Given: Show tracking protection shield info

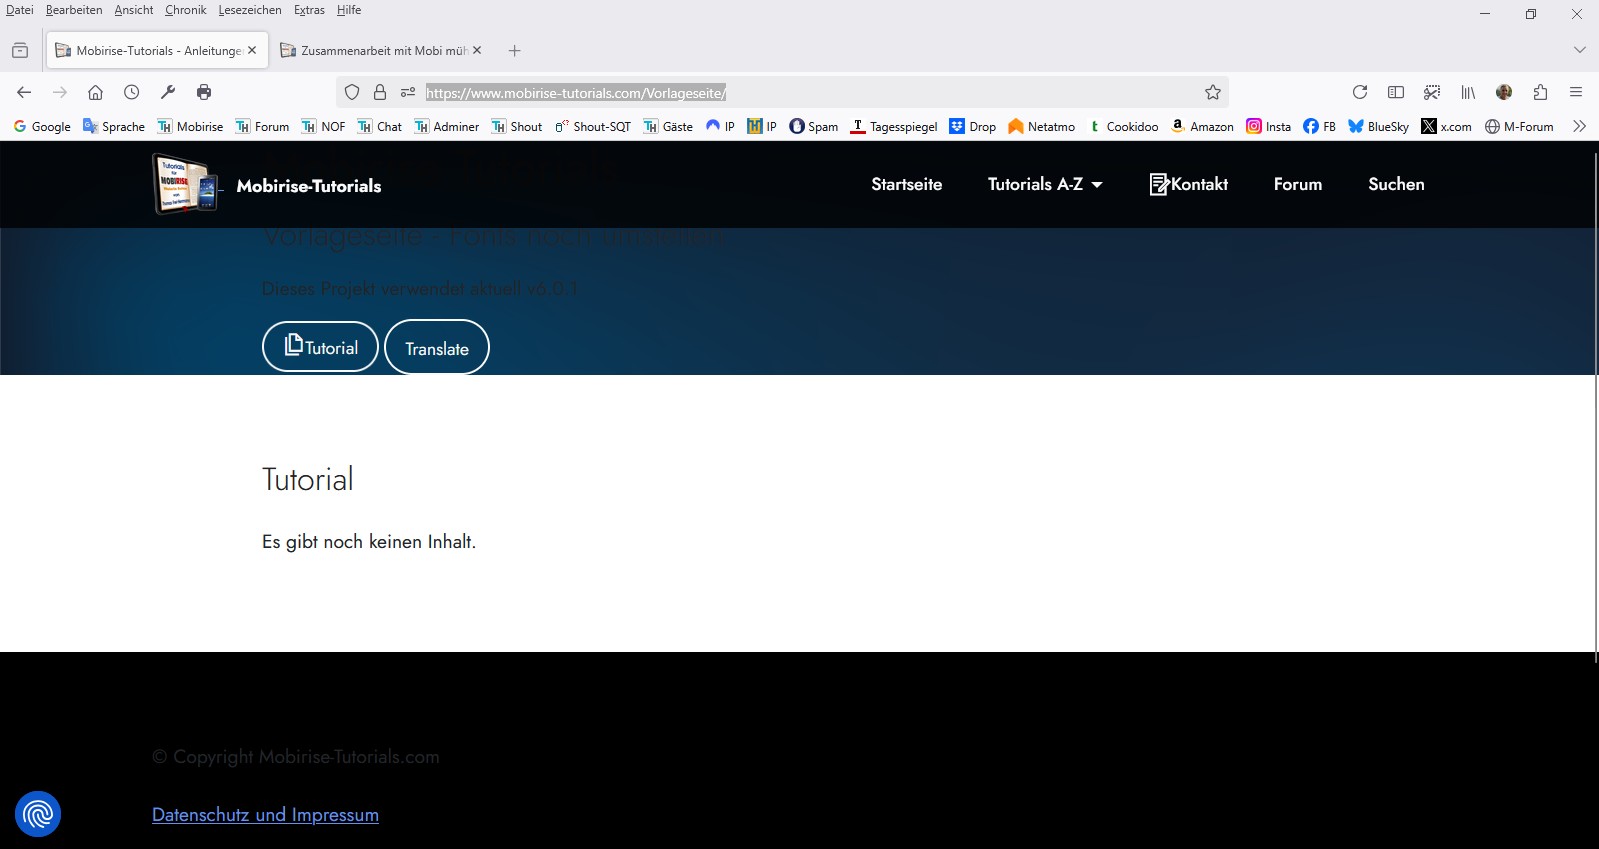Looking at the screenshot, I should coord(352,92).
